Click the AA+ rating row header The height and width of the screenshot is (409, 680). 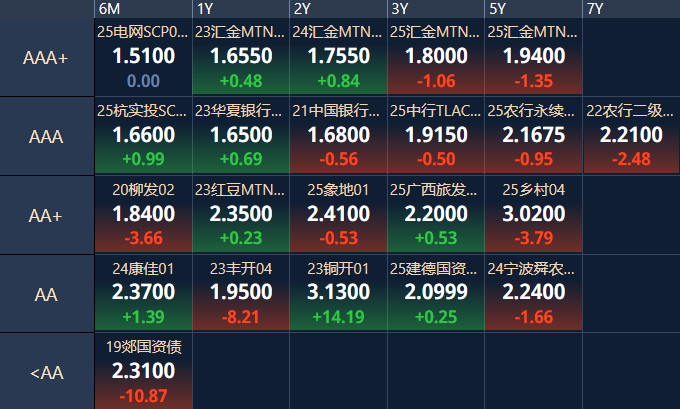point(46,215)
